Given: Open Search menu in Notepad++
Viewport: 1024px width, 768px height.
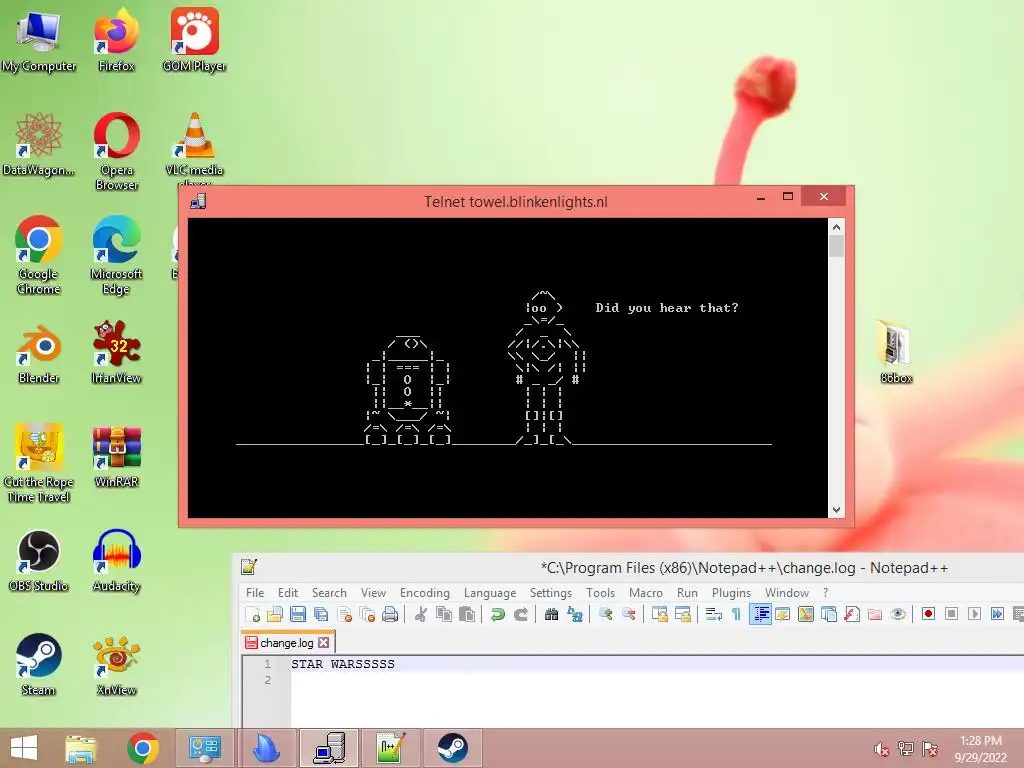Looking at the screenshot, I should [x=329, y=592].
